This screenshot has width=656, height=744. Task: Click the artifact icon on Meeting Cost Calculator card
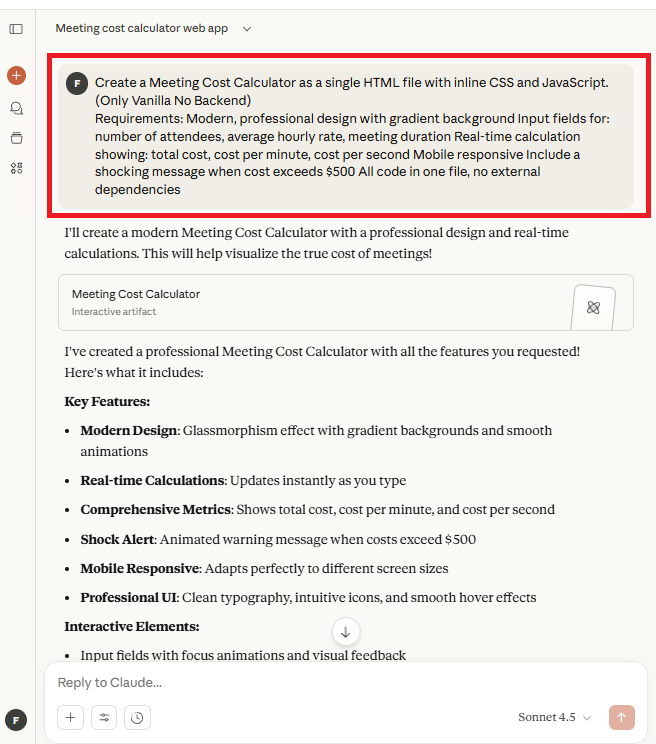coord(593,306)
